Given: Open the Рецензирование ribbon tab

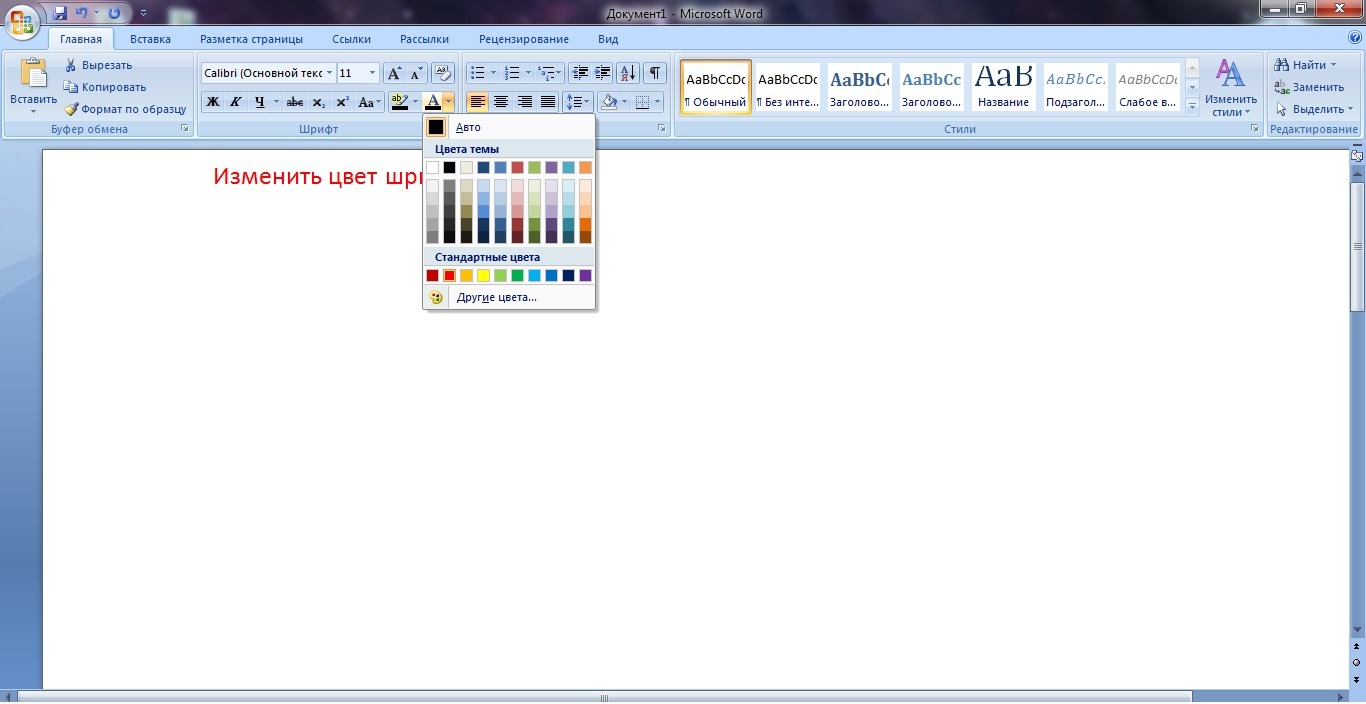Looking at the screenshot, I should pyautogui.click(x=523, y=39).
